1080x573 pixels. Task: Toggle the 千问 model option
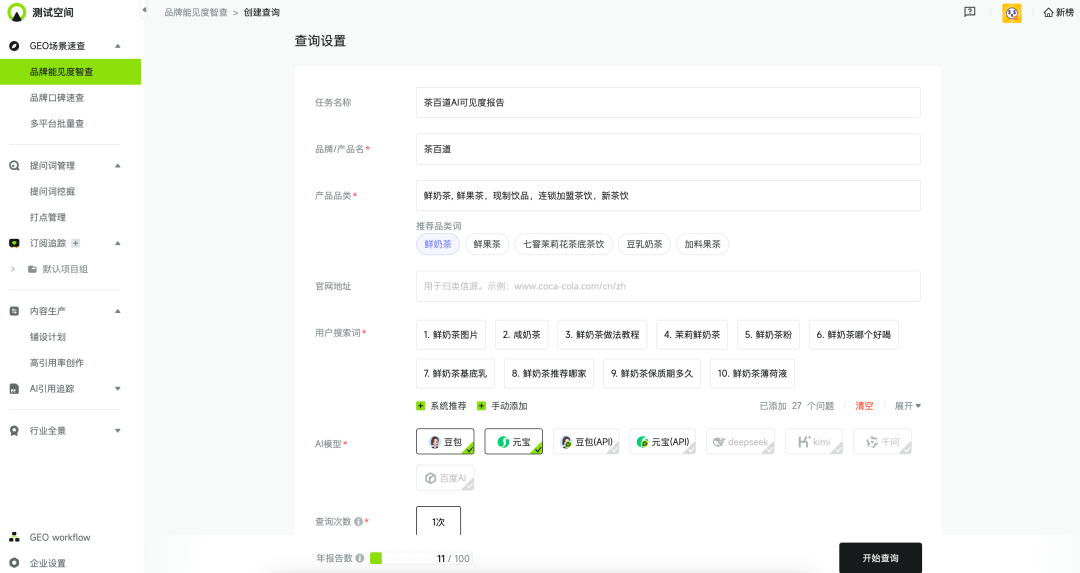(882, 441)
